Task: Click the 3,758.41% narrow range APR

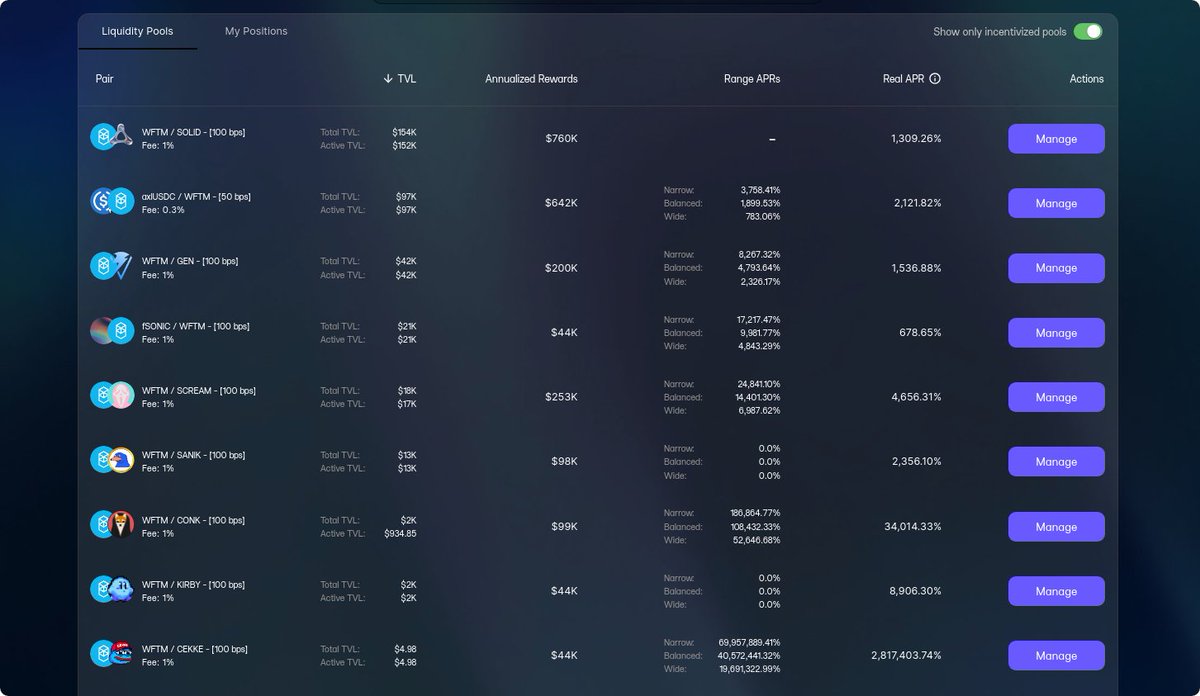Action: click(760, 190)
